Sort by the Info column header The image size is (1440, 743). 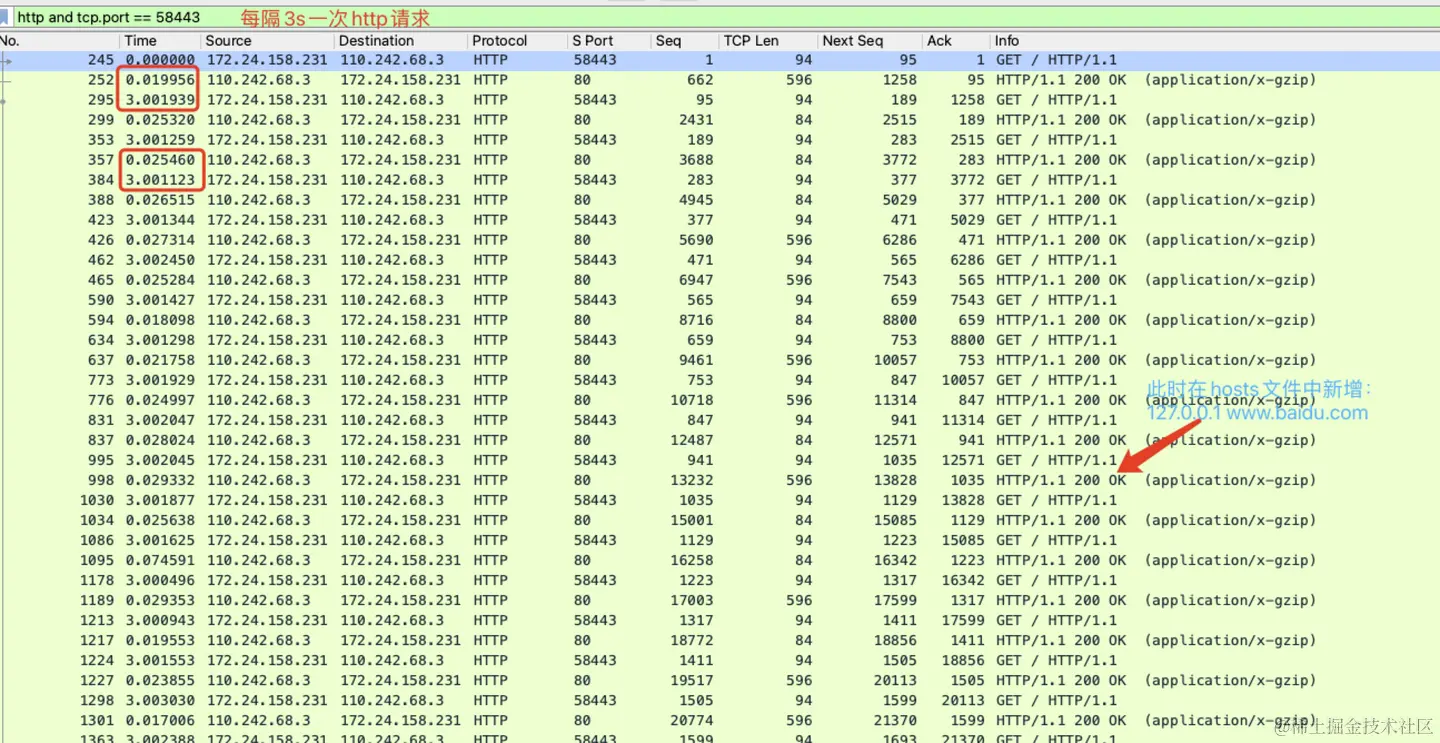1214,41
